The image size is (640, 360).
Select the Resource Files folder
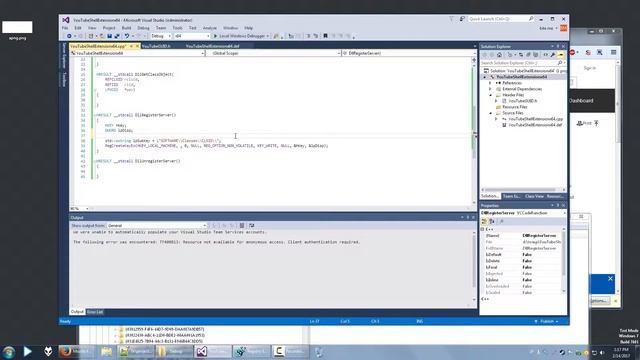(x=515, y=107)
